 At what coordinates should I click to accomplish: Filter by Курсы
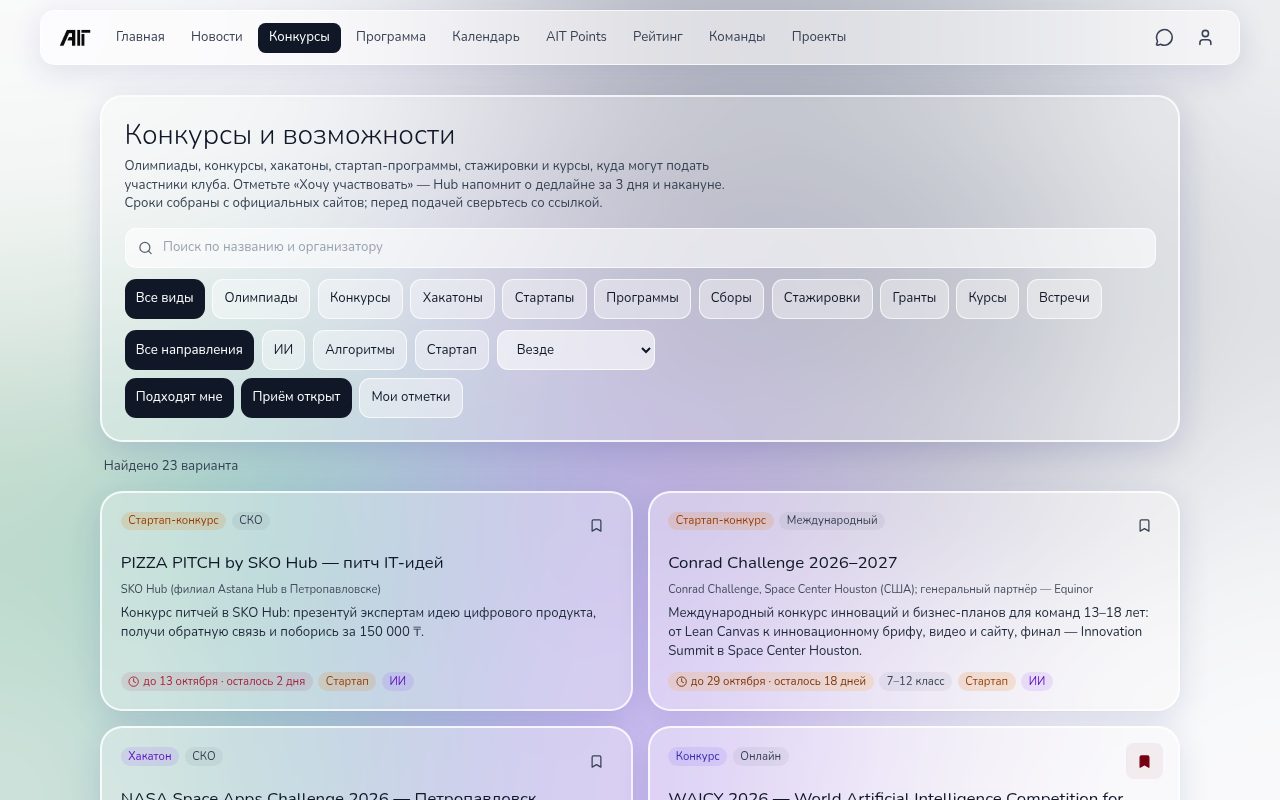coord(988,299)
